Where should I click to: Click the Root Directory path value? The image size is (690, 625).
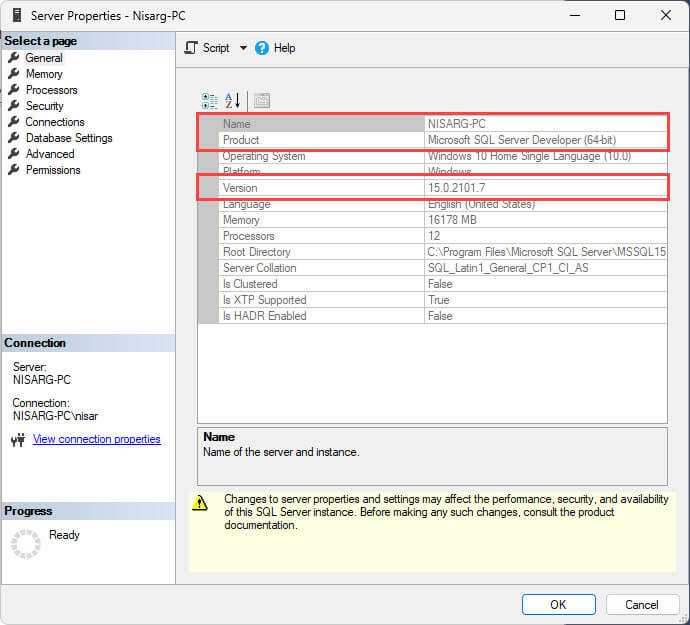[x=547, y=252]
